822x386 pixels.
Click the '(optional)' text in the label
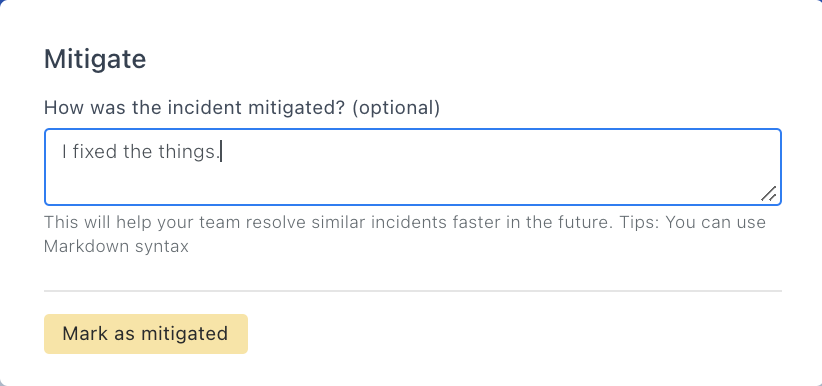click(396, 108)
